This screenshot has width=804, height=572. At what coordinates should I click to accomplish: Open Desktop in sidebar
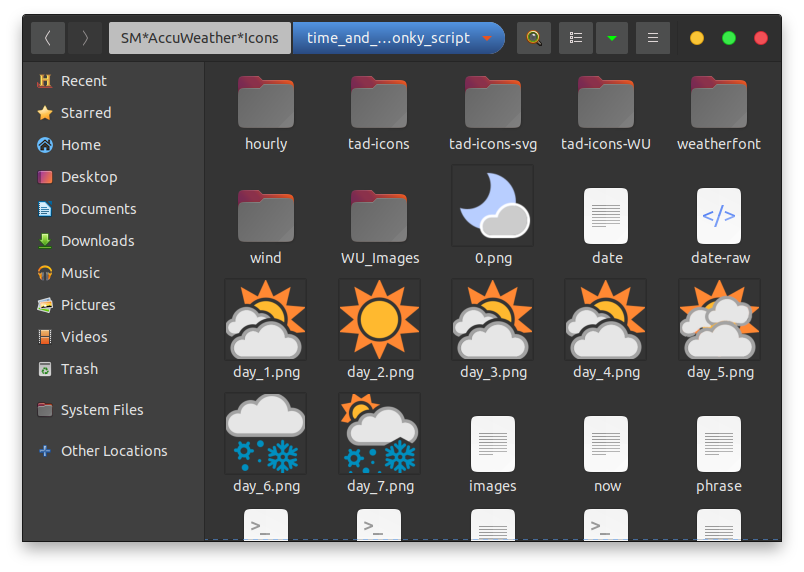click(x=113, y=177)
